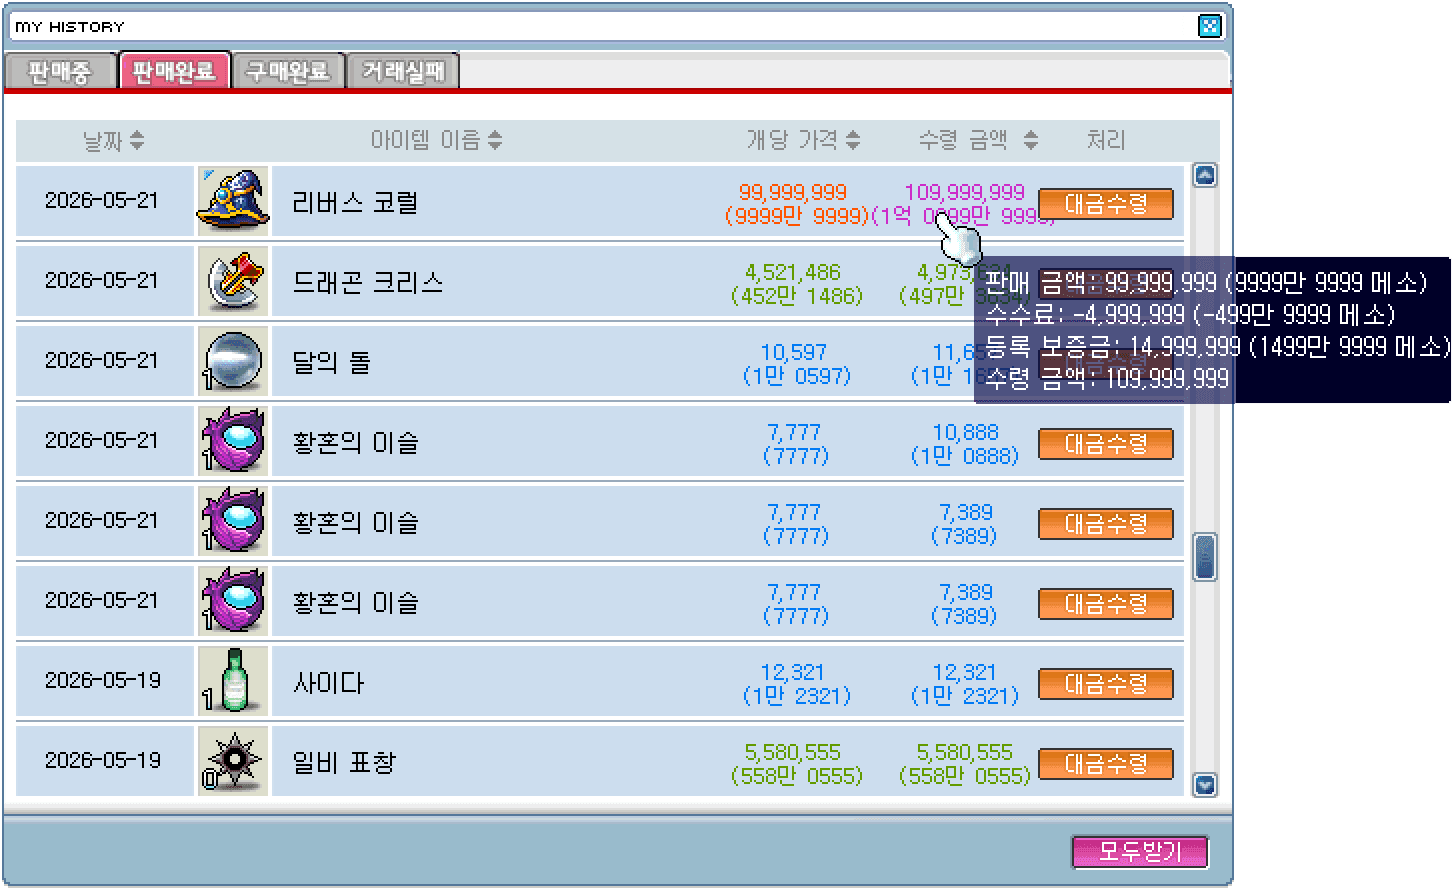Sort by 날짜 column arrows
The image size is (1452, 890).
pyautogui.click(x=137, y=141)
